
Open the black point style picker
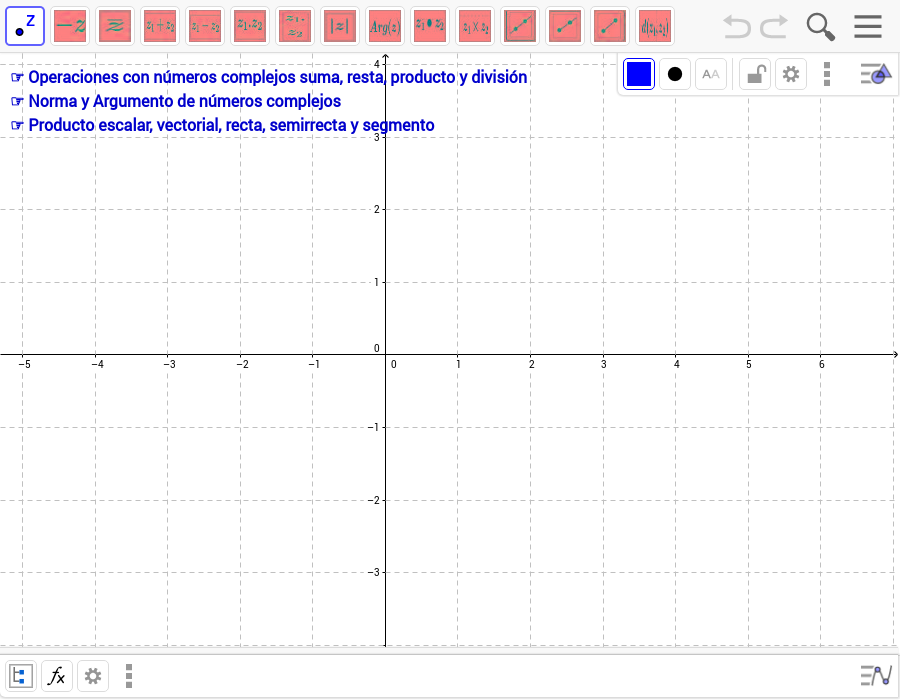tap(675, 74)
